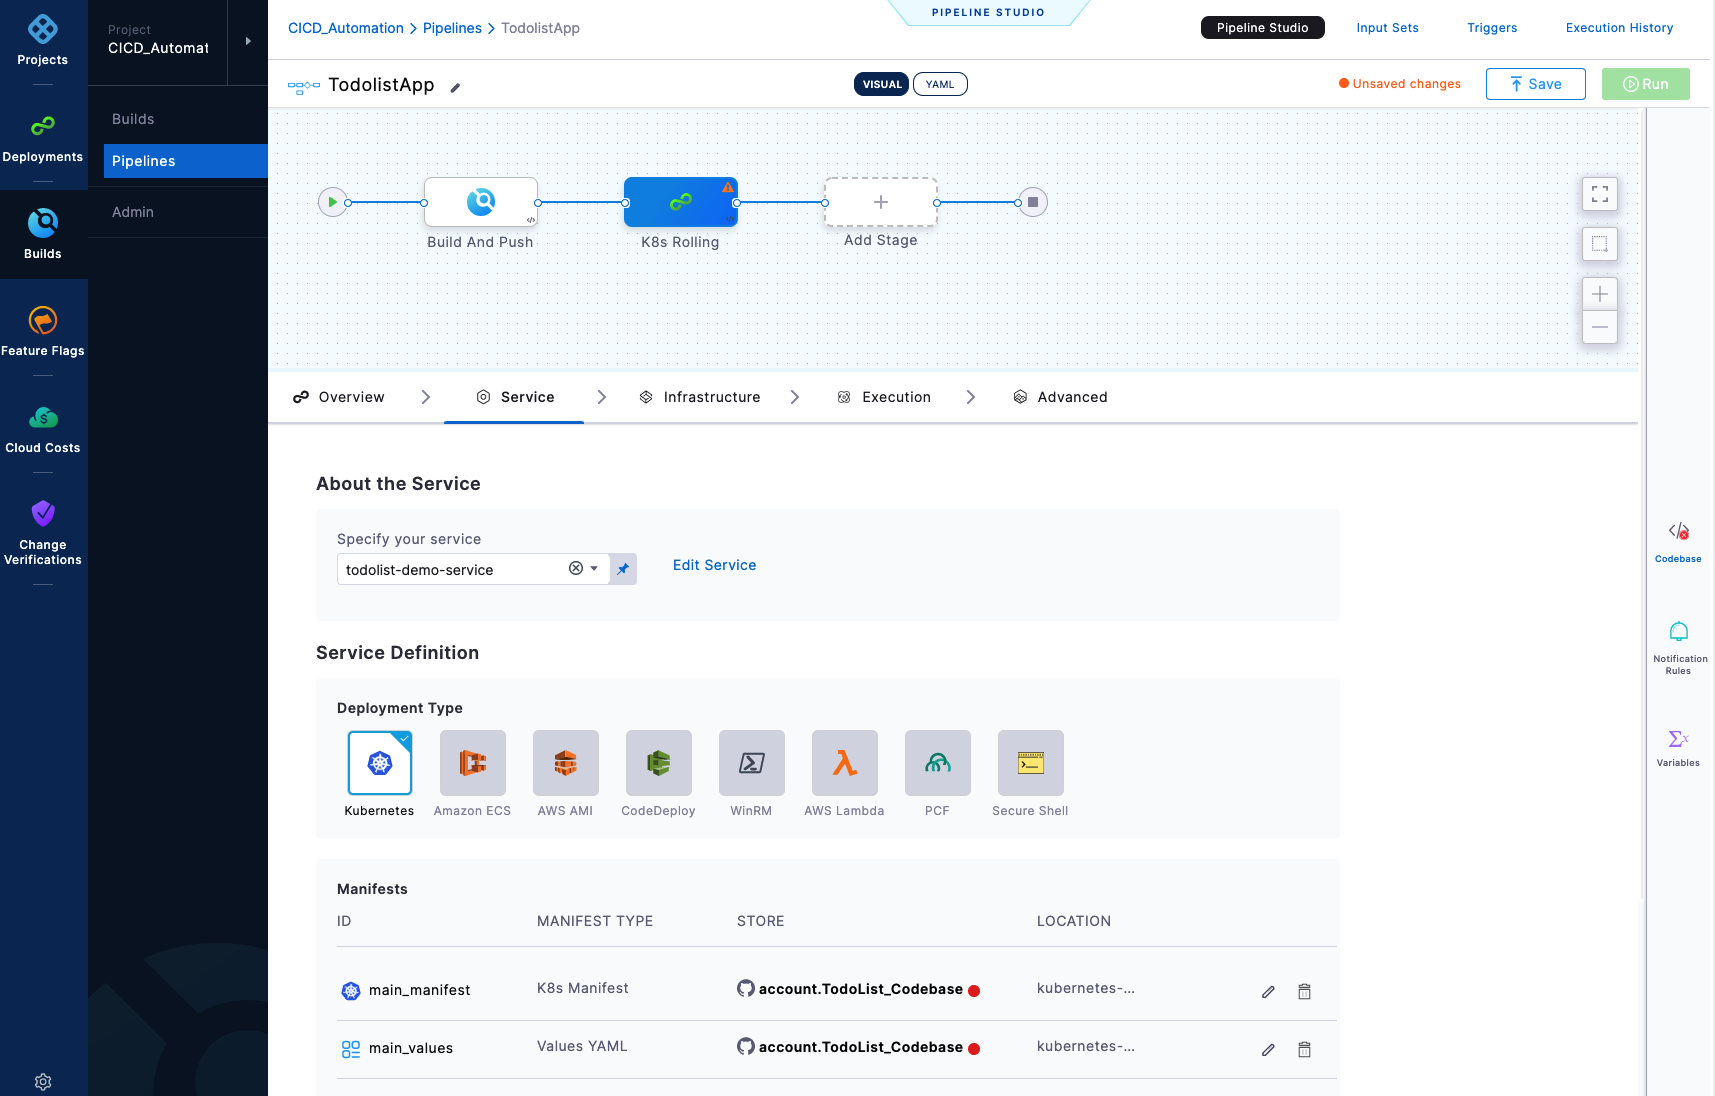Fit pipeline canvas to full screen

(1600, 194)
